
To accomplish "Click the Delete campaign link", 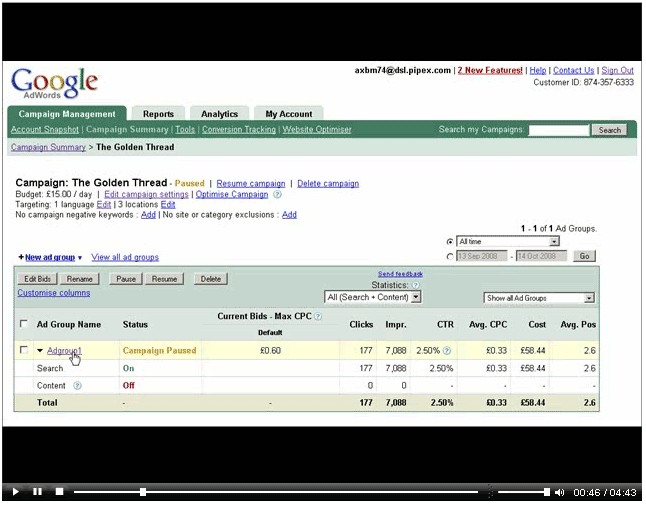I will tap(328, 184).
